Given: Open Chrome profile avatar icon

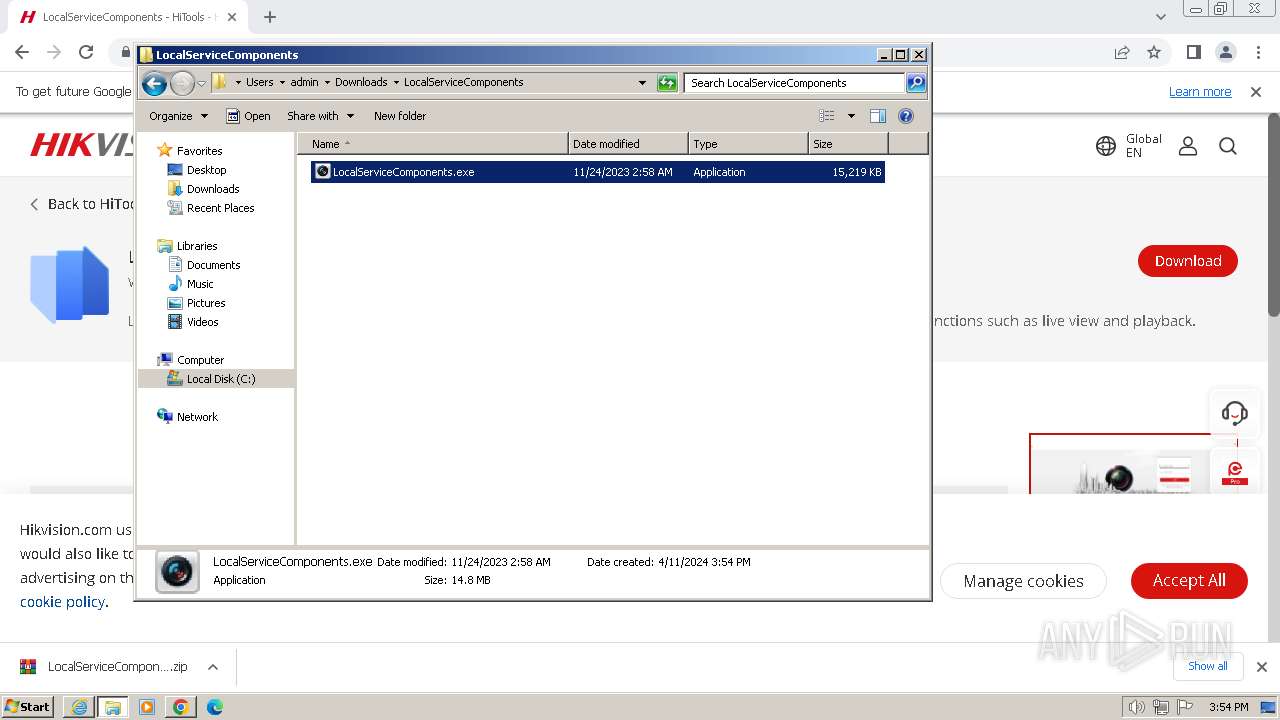Looking at the screenshot, I should 1225,52.
